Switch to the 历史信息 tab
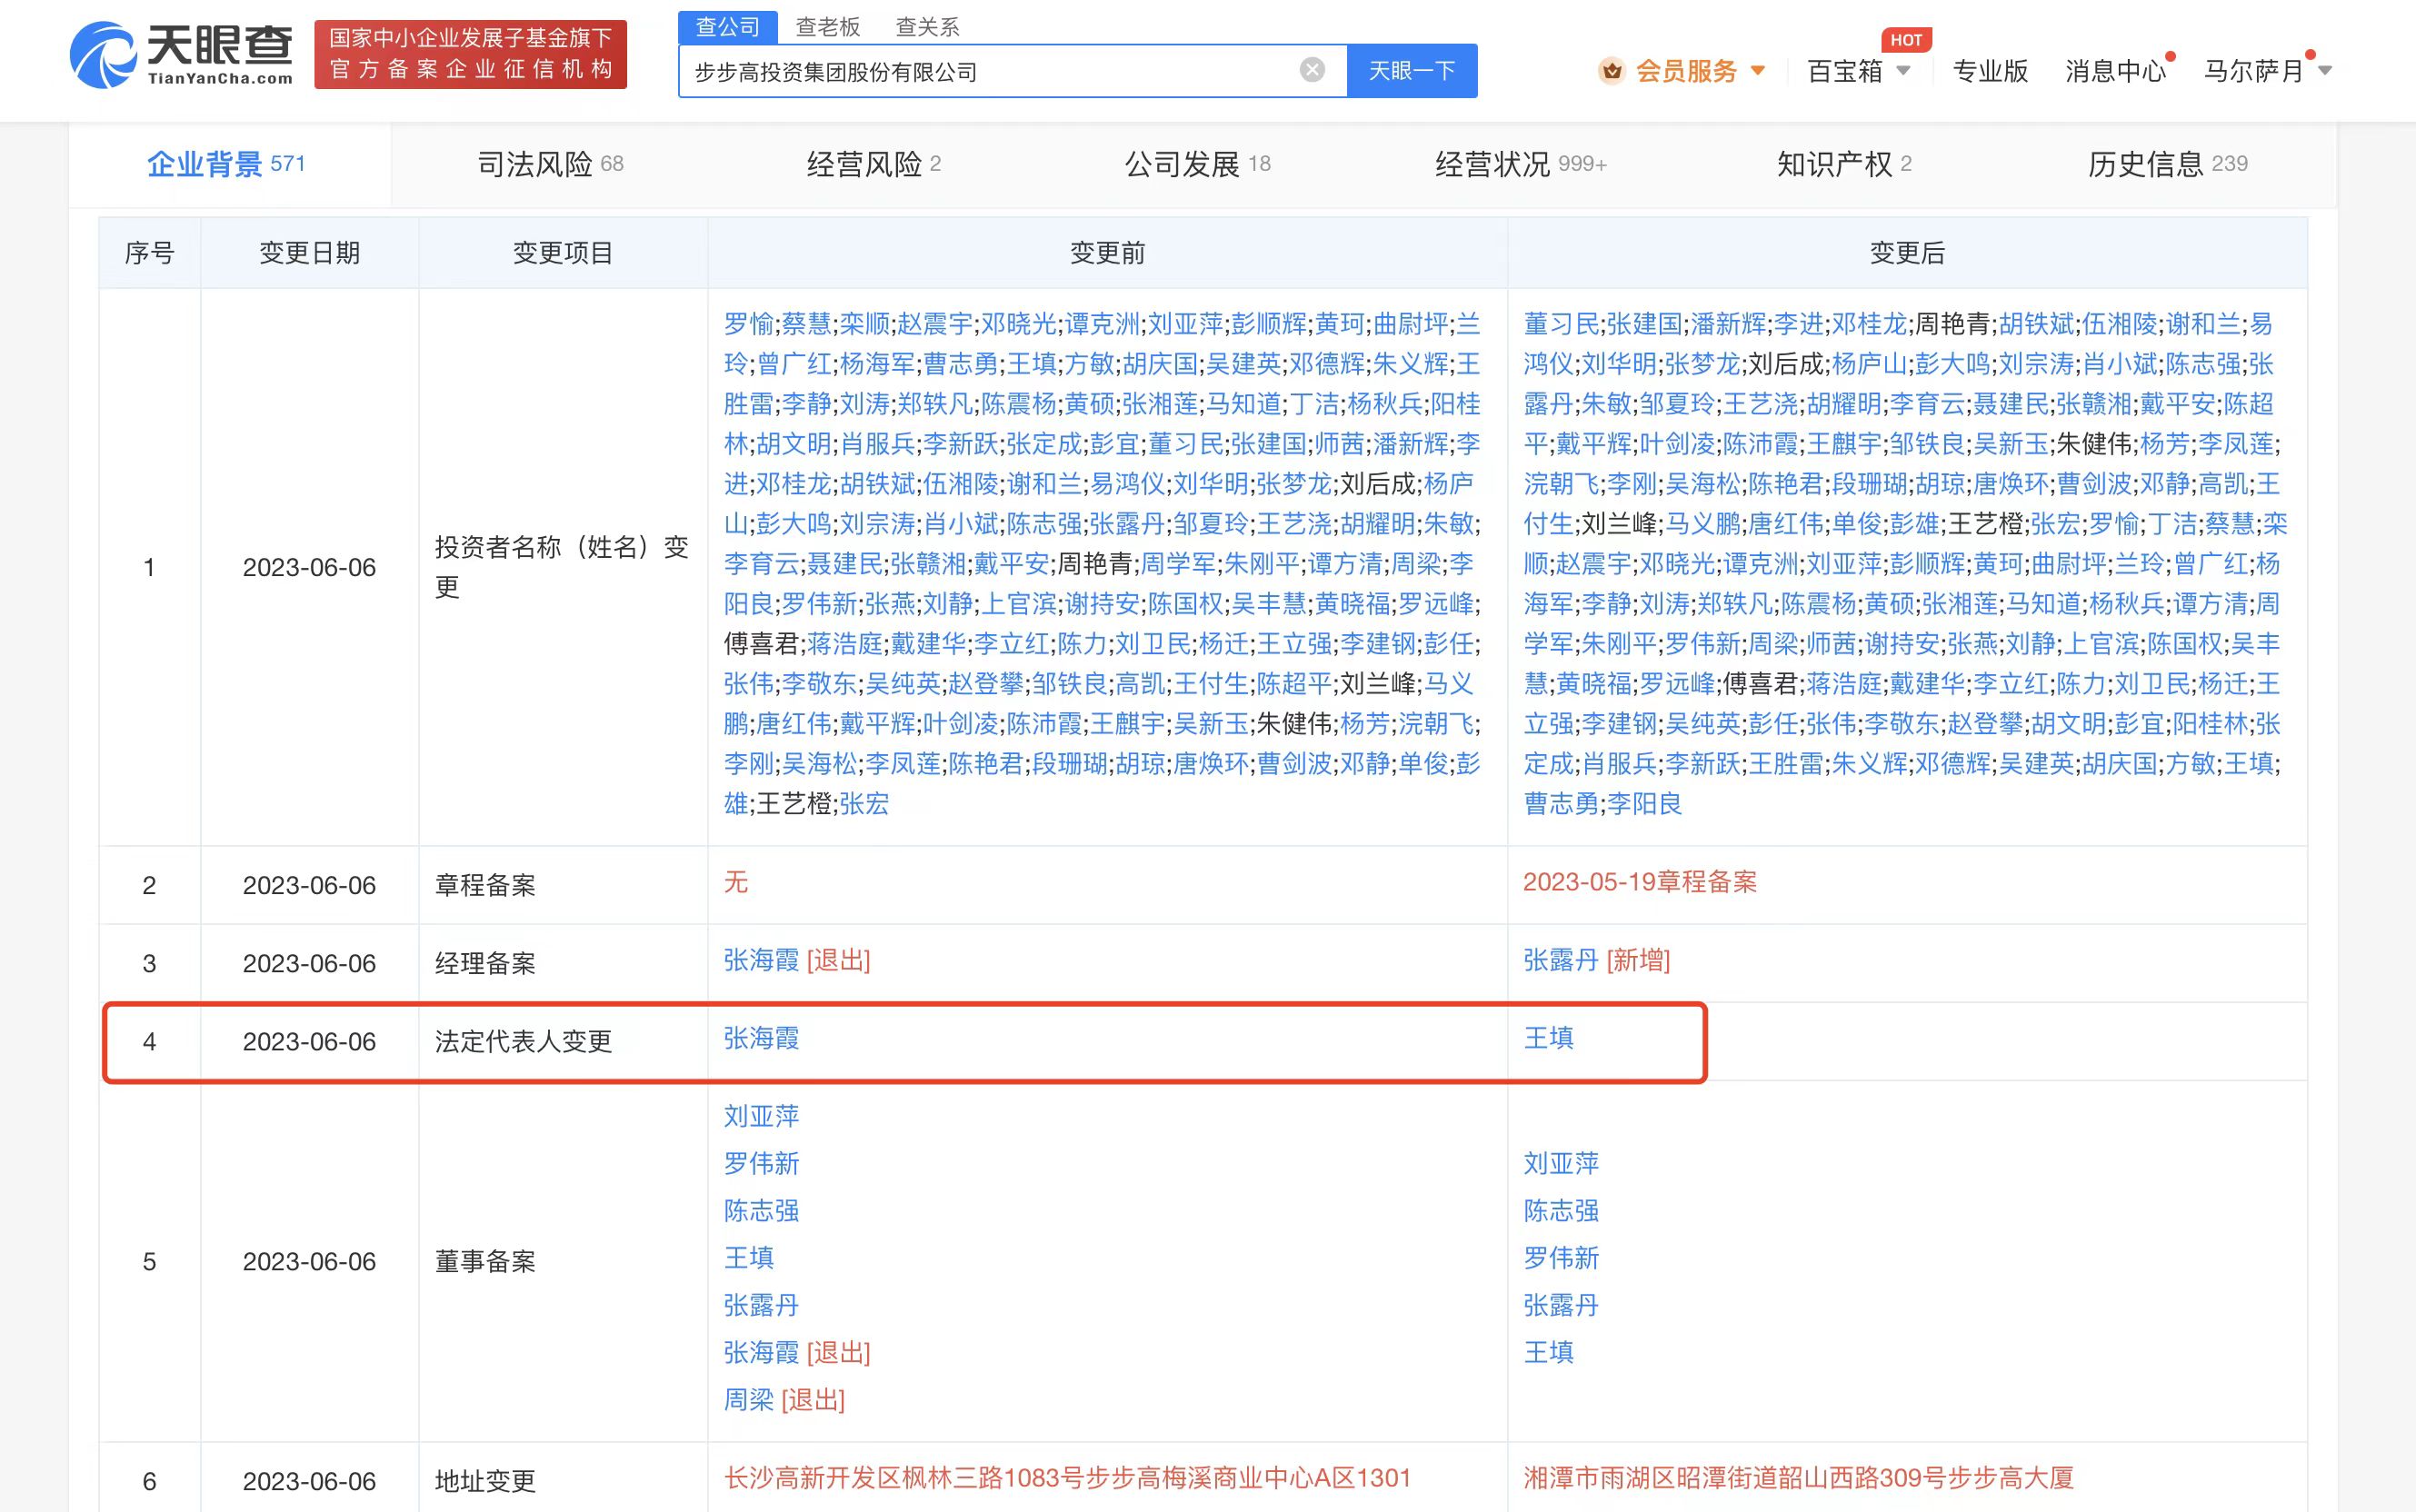 2168,164
